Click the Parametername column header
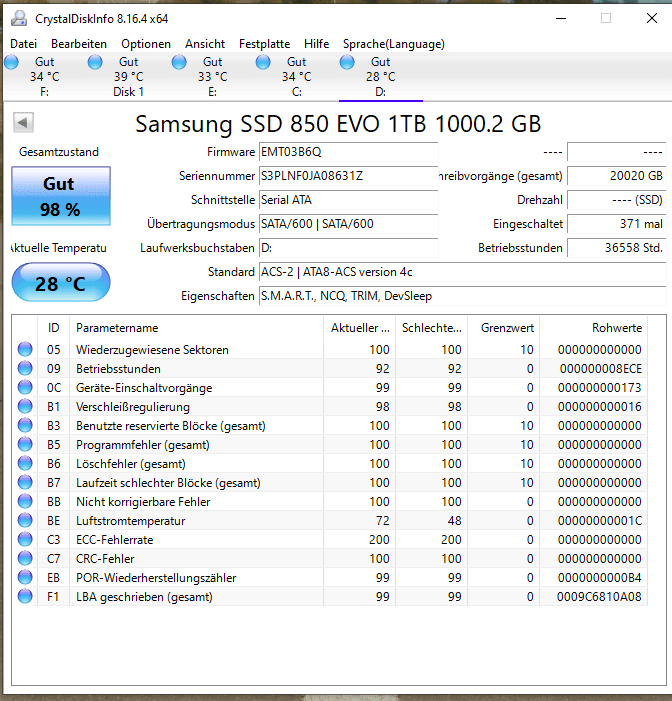This screenshot has width=672, height=701. tap(196, 328)
